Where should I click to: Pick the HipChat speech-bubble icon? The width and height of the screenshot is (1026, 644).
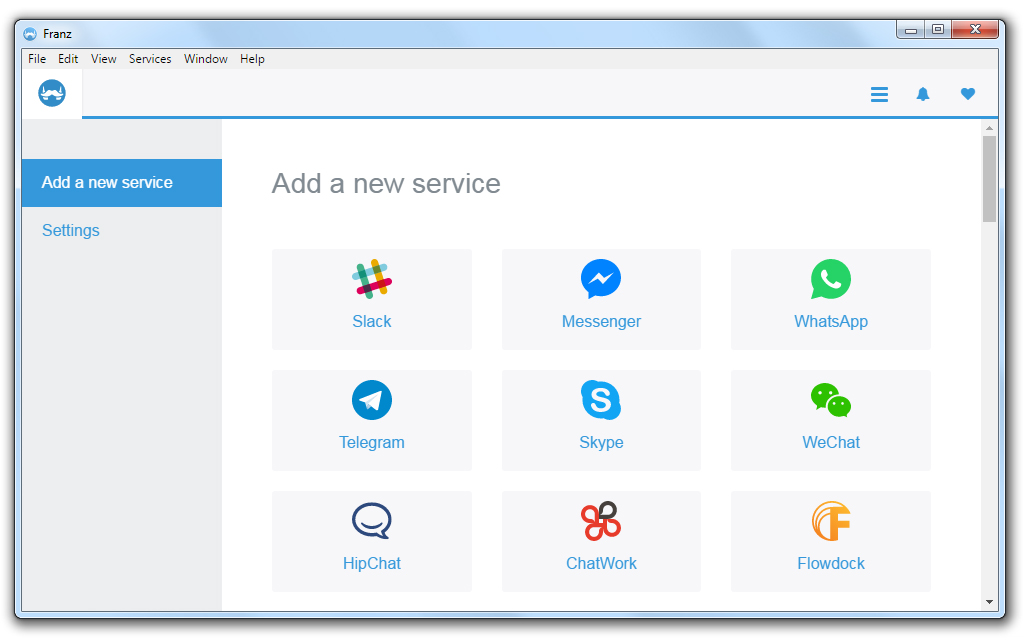click(x=372, y=521)
